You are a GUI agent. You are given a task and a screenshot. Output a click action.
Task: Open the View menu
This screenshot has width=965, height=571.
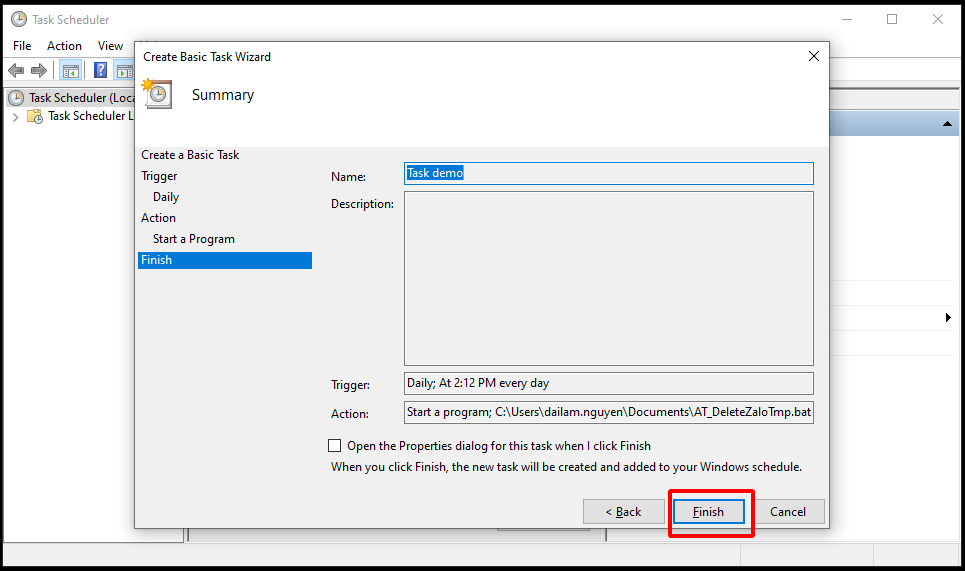tap(110, 46)
